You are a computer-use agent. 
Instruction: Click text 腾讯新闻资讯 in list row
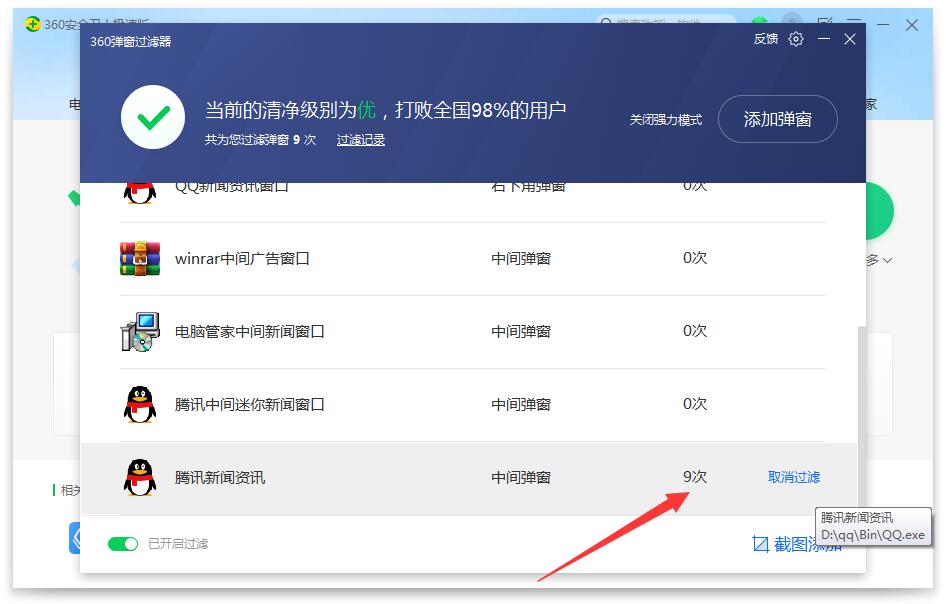click(220, 478)
